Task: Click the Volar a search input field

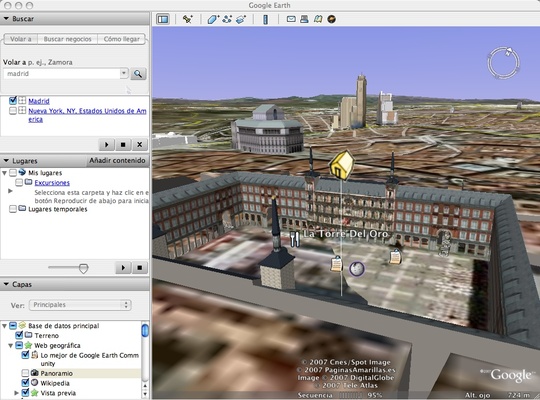Action: (62, 73)
